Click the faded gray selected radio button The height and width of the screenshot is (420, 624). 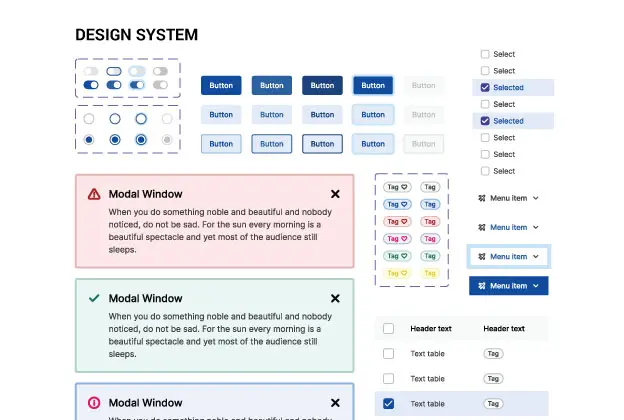[167, 140]
